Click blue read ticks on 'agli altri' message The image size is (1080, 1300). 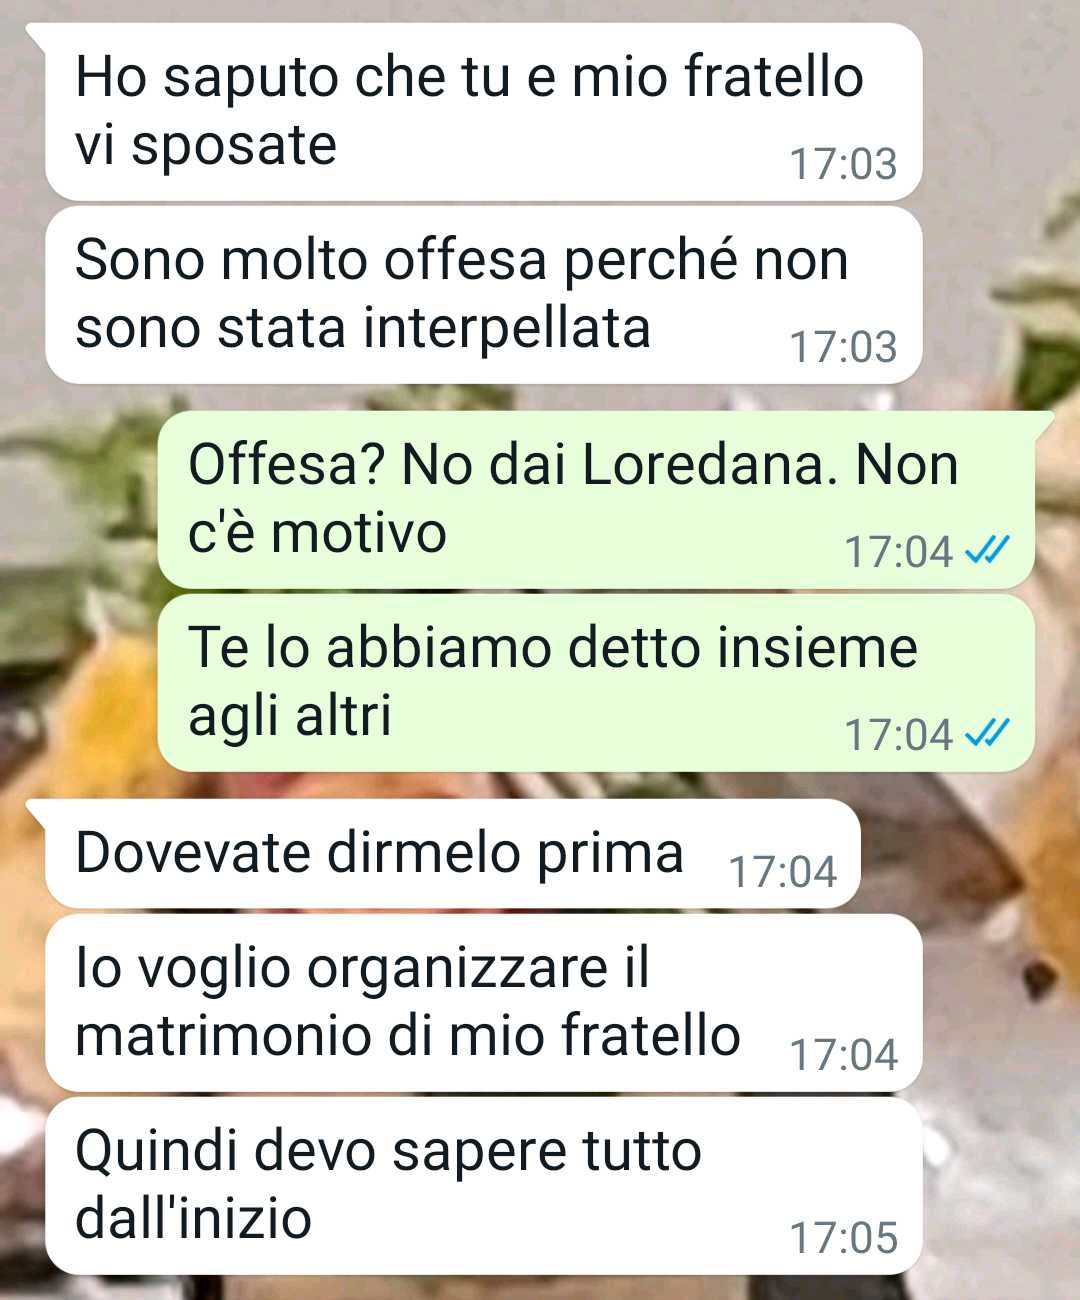pyautogui.click(x=987, y=733)
